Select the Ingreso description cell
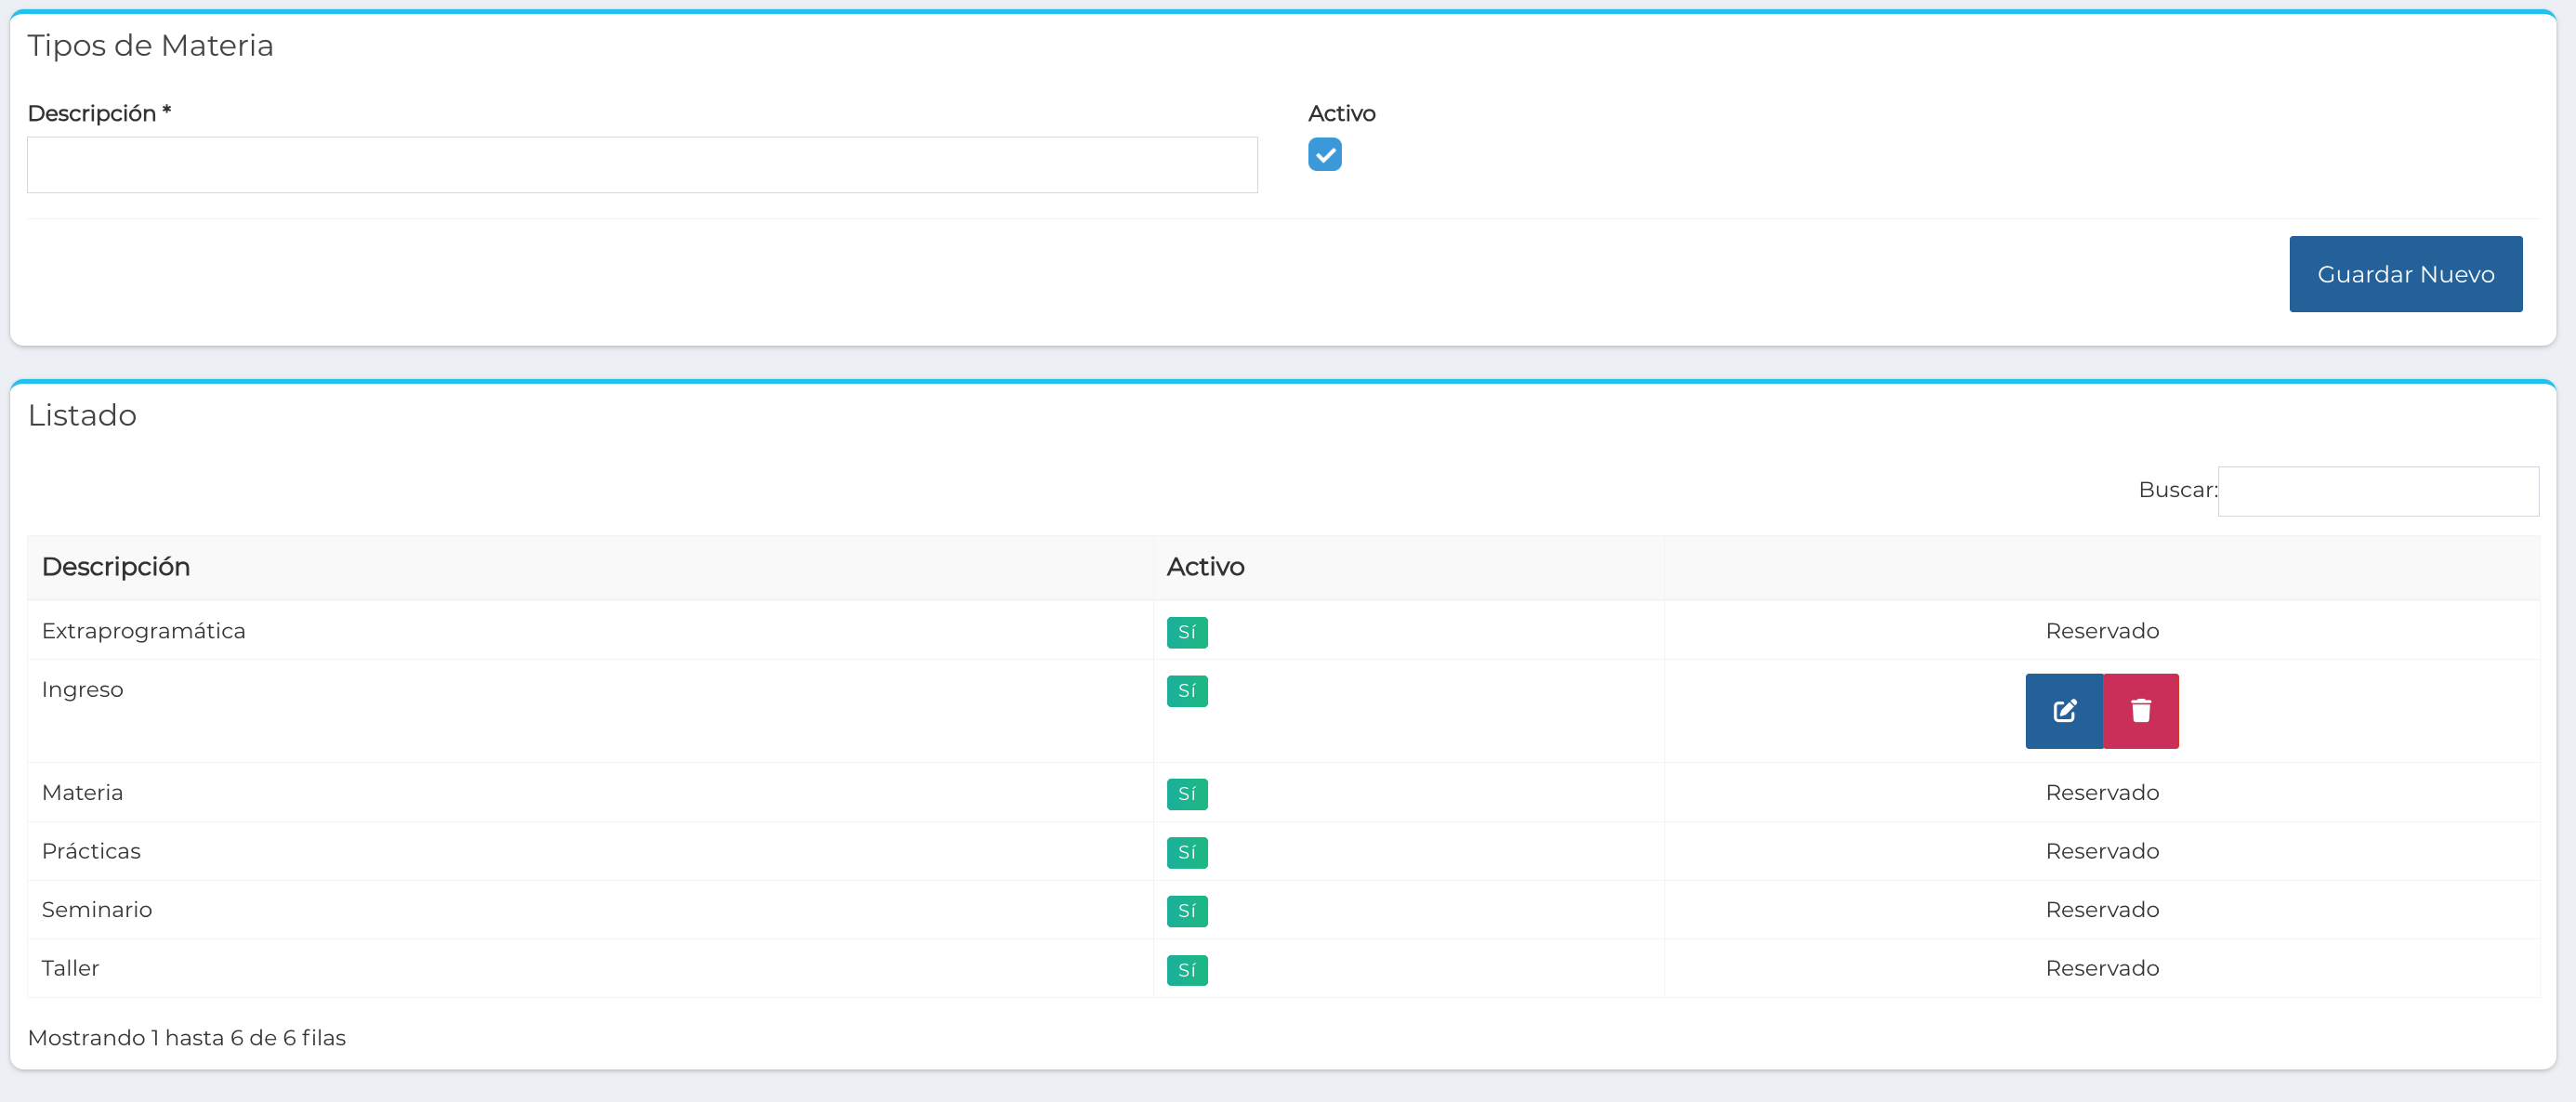Viewport: 2576px width, 1102px height. coord(82,690)
